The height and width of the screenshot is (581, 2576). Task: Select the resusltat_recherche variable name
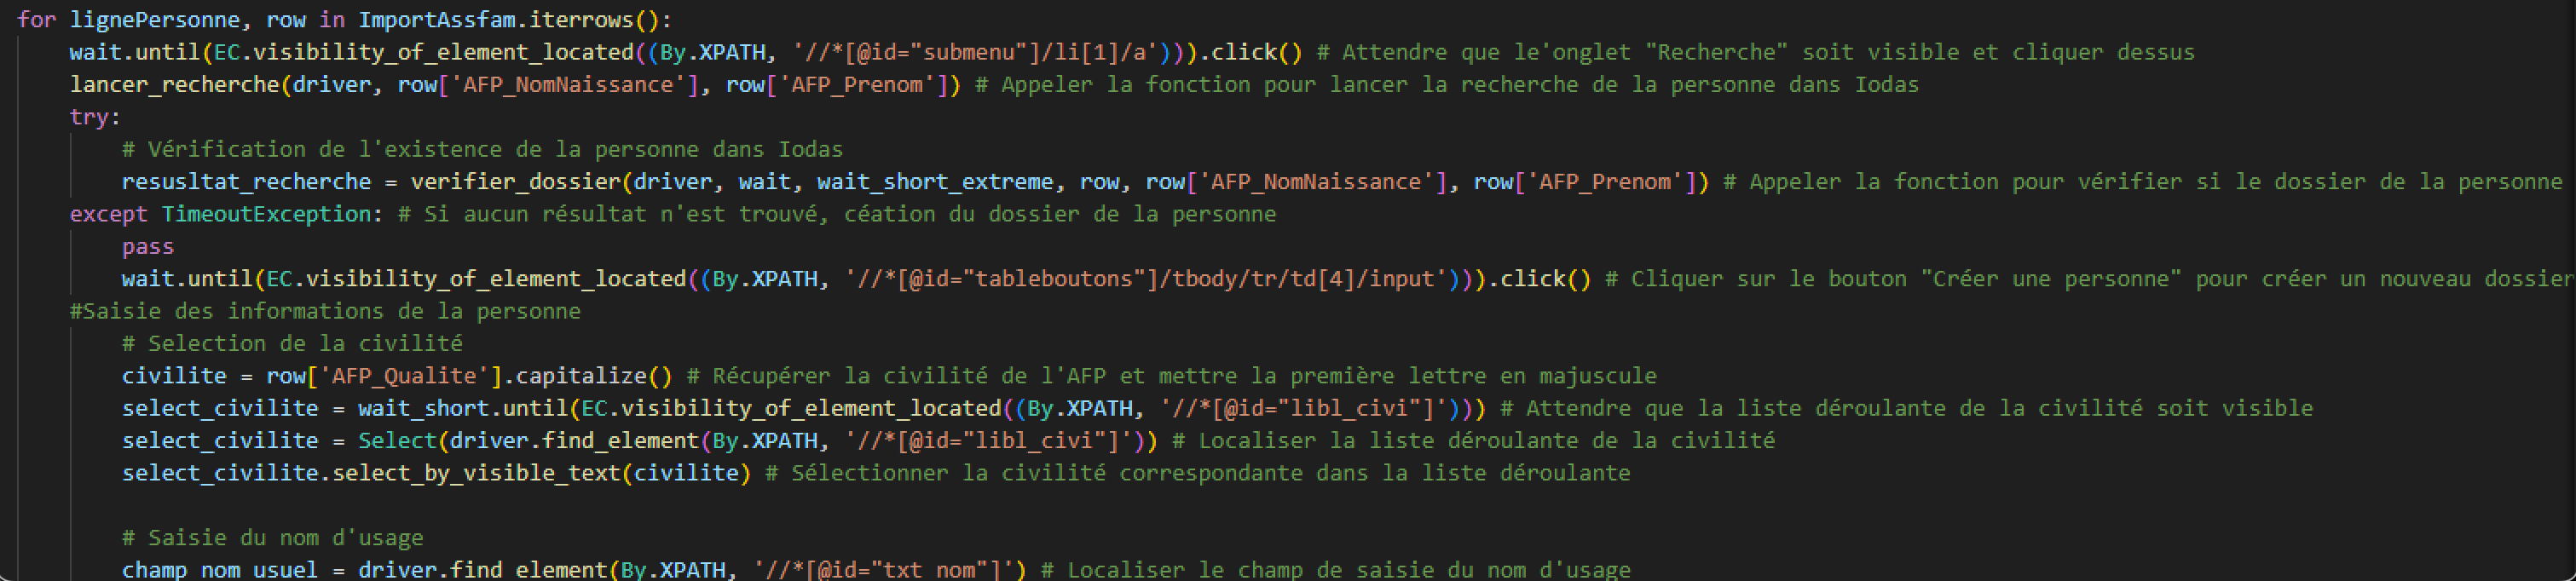[x=246, y=182]
